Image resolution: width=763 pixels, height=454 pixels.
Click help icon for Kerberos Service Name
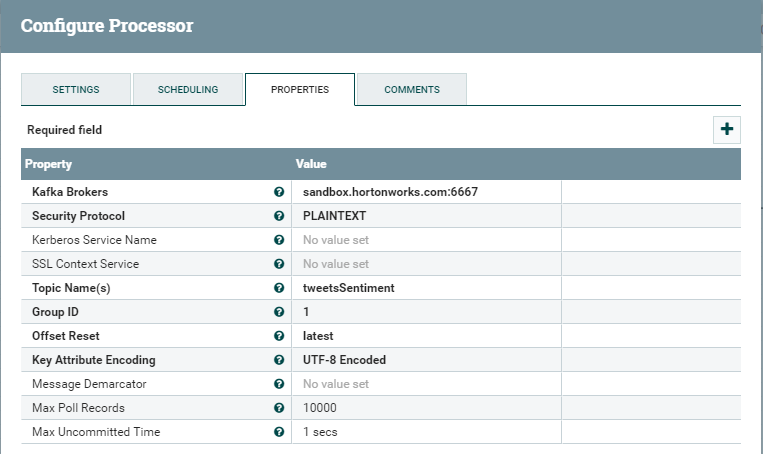point(279,240)
